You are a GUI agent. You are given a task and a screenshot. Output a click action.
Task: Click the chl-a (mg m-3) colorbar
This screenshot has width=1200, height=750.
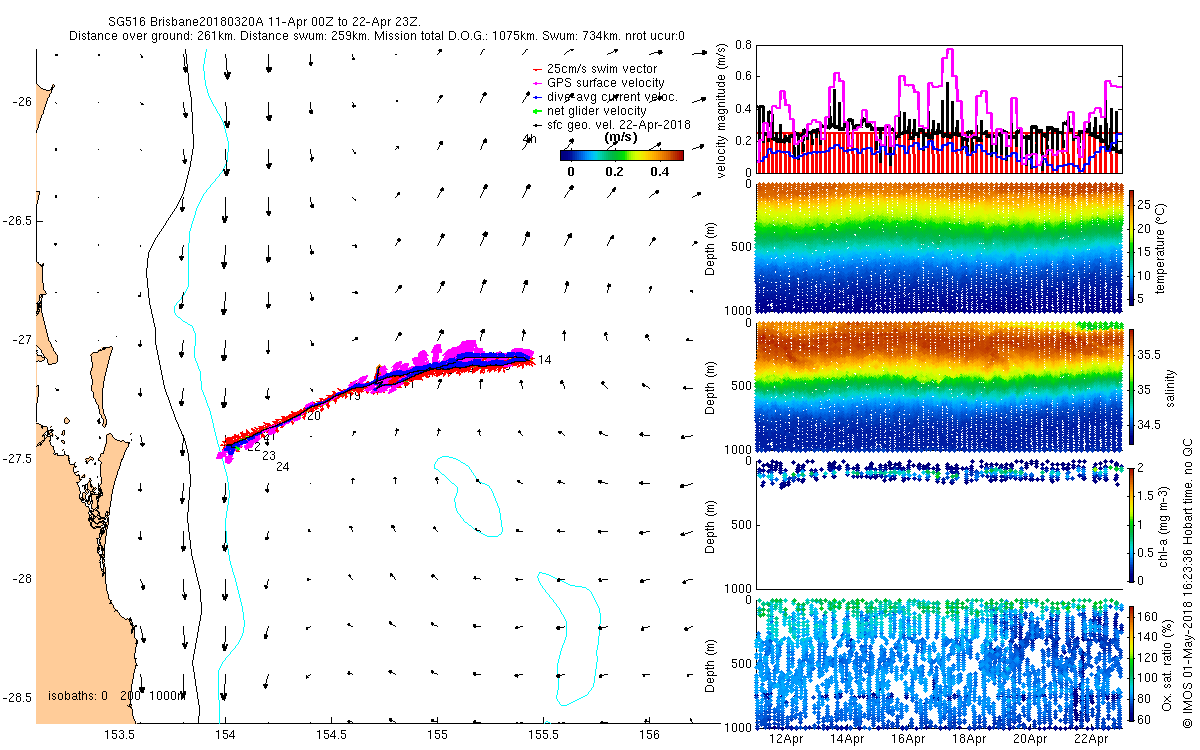coord(1131,524)
